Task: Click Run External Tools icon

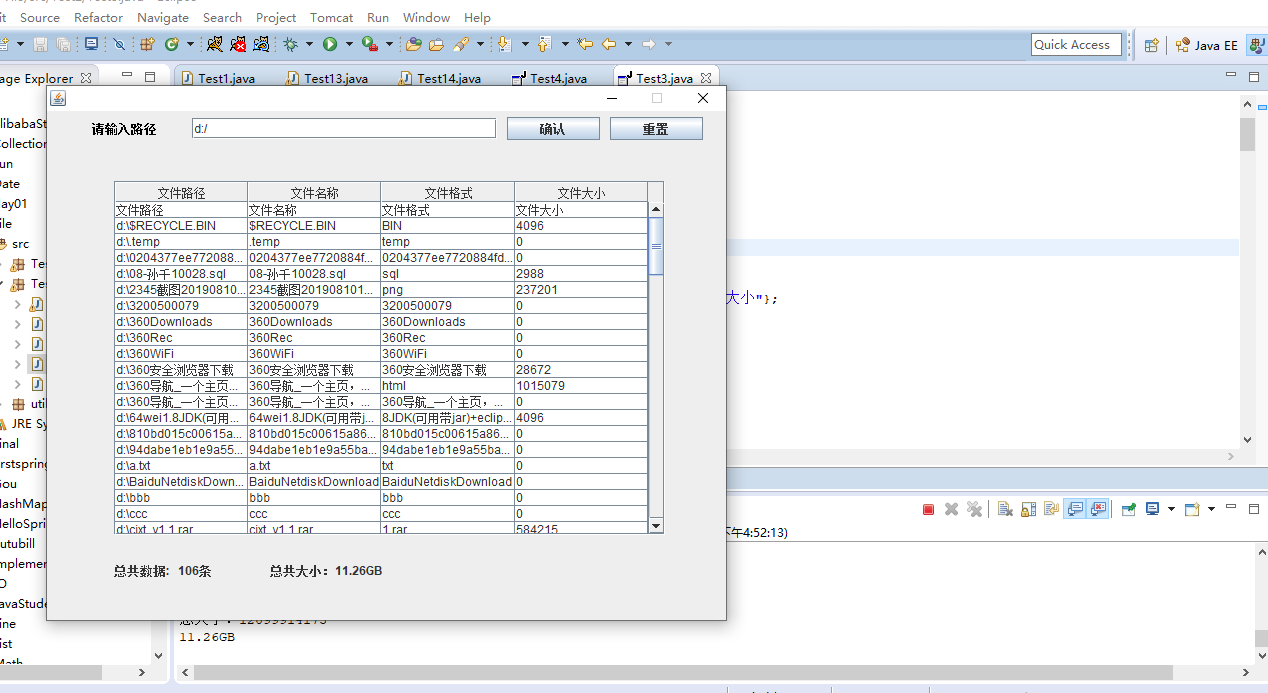Action: (x=370, y=44)
